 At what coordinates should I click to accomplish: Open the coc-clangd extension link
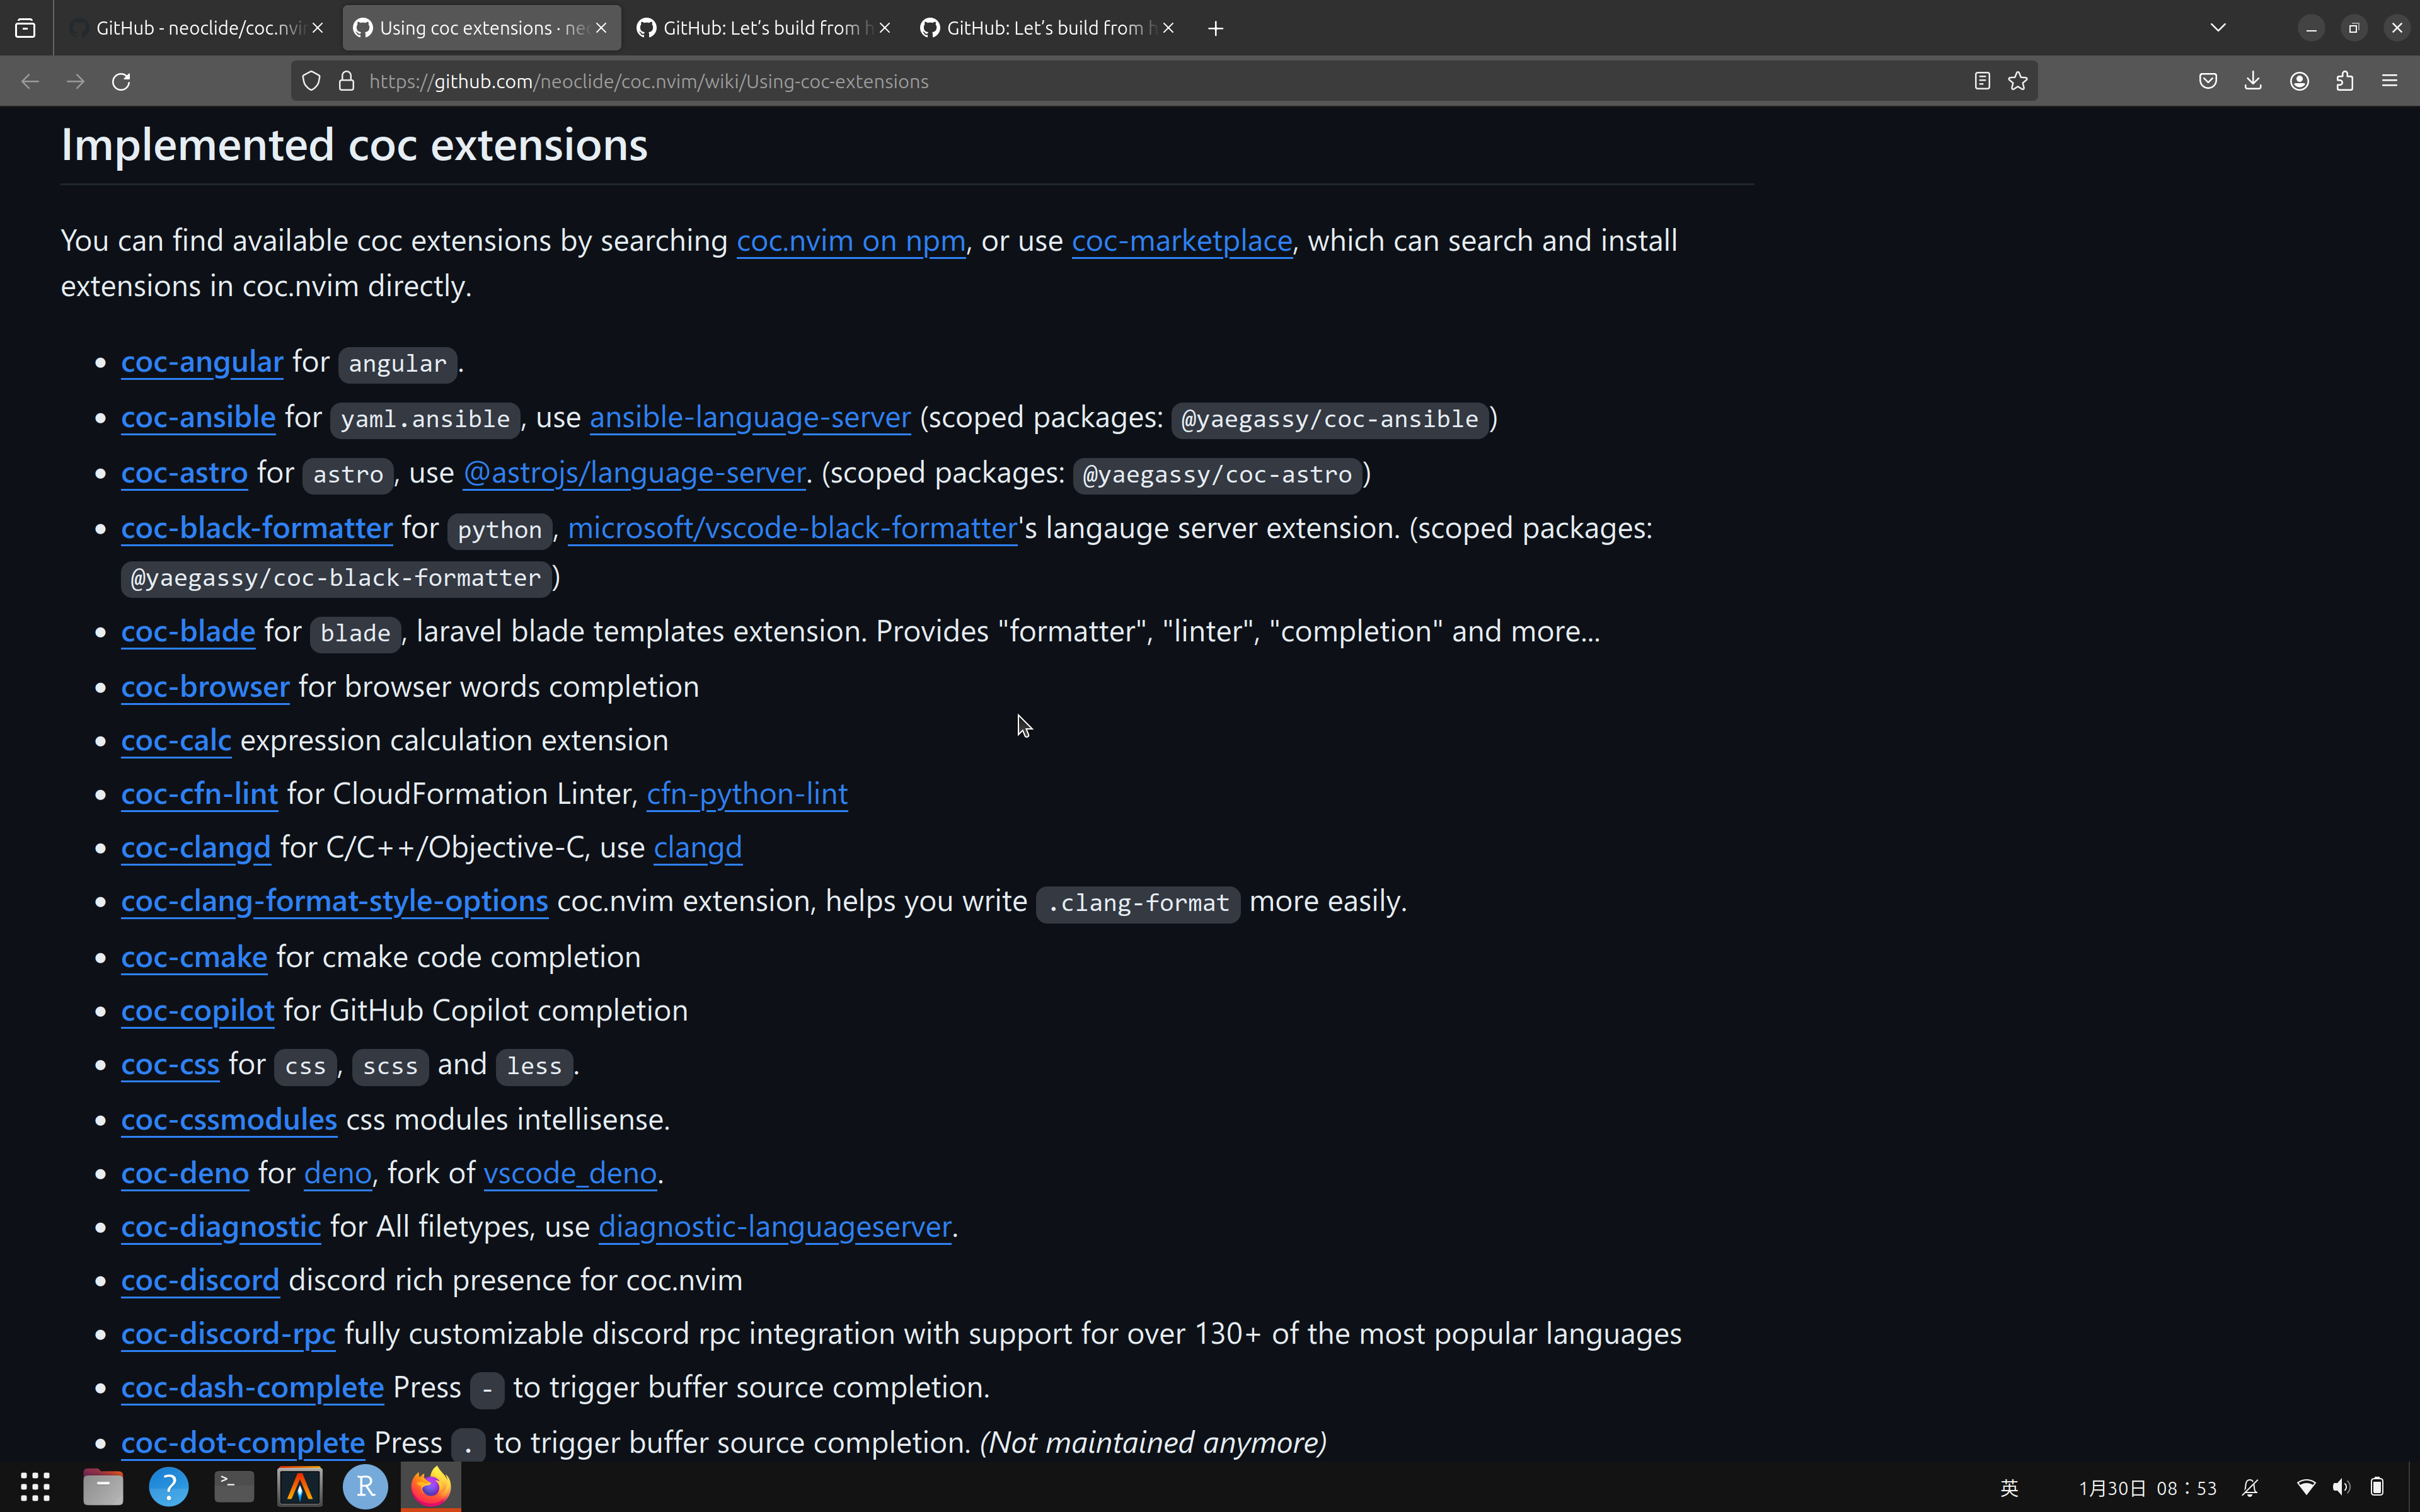196,848
